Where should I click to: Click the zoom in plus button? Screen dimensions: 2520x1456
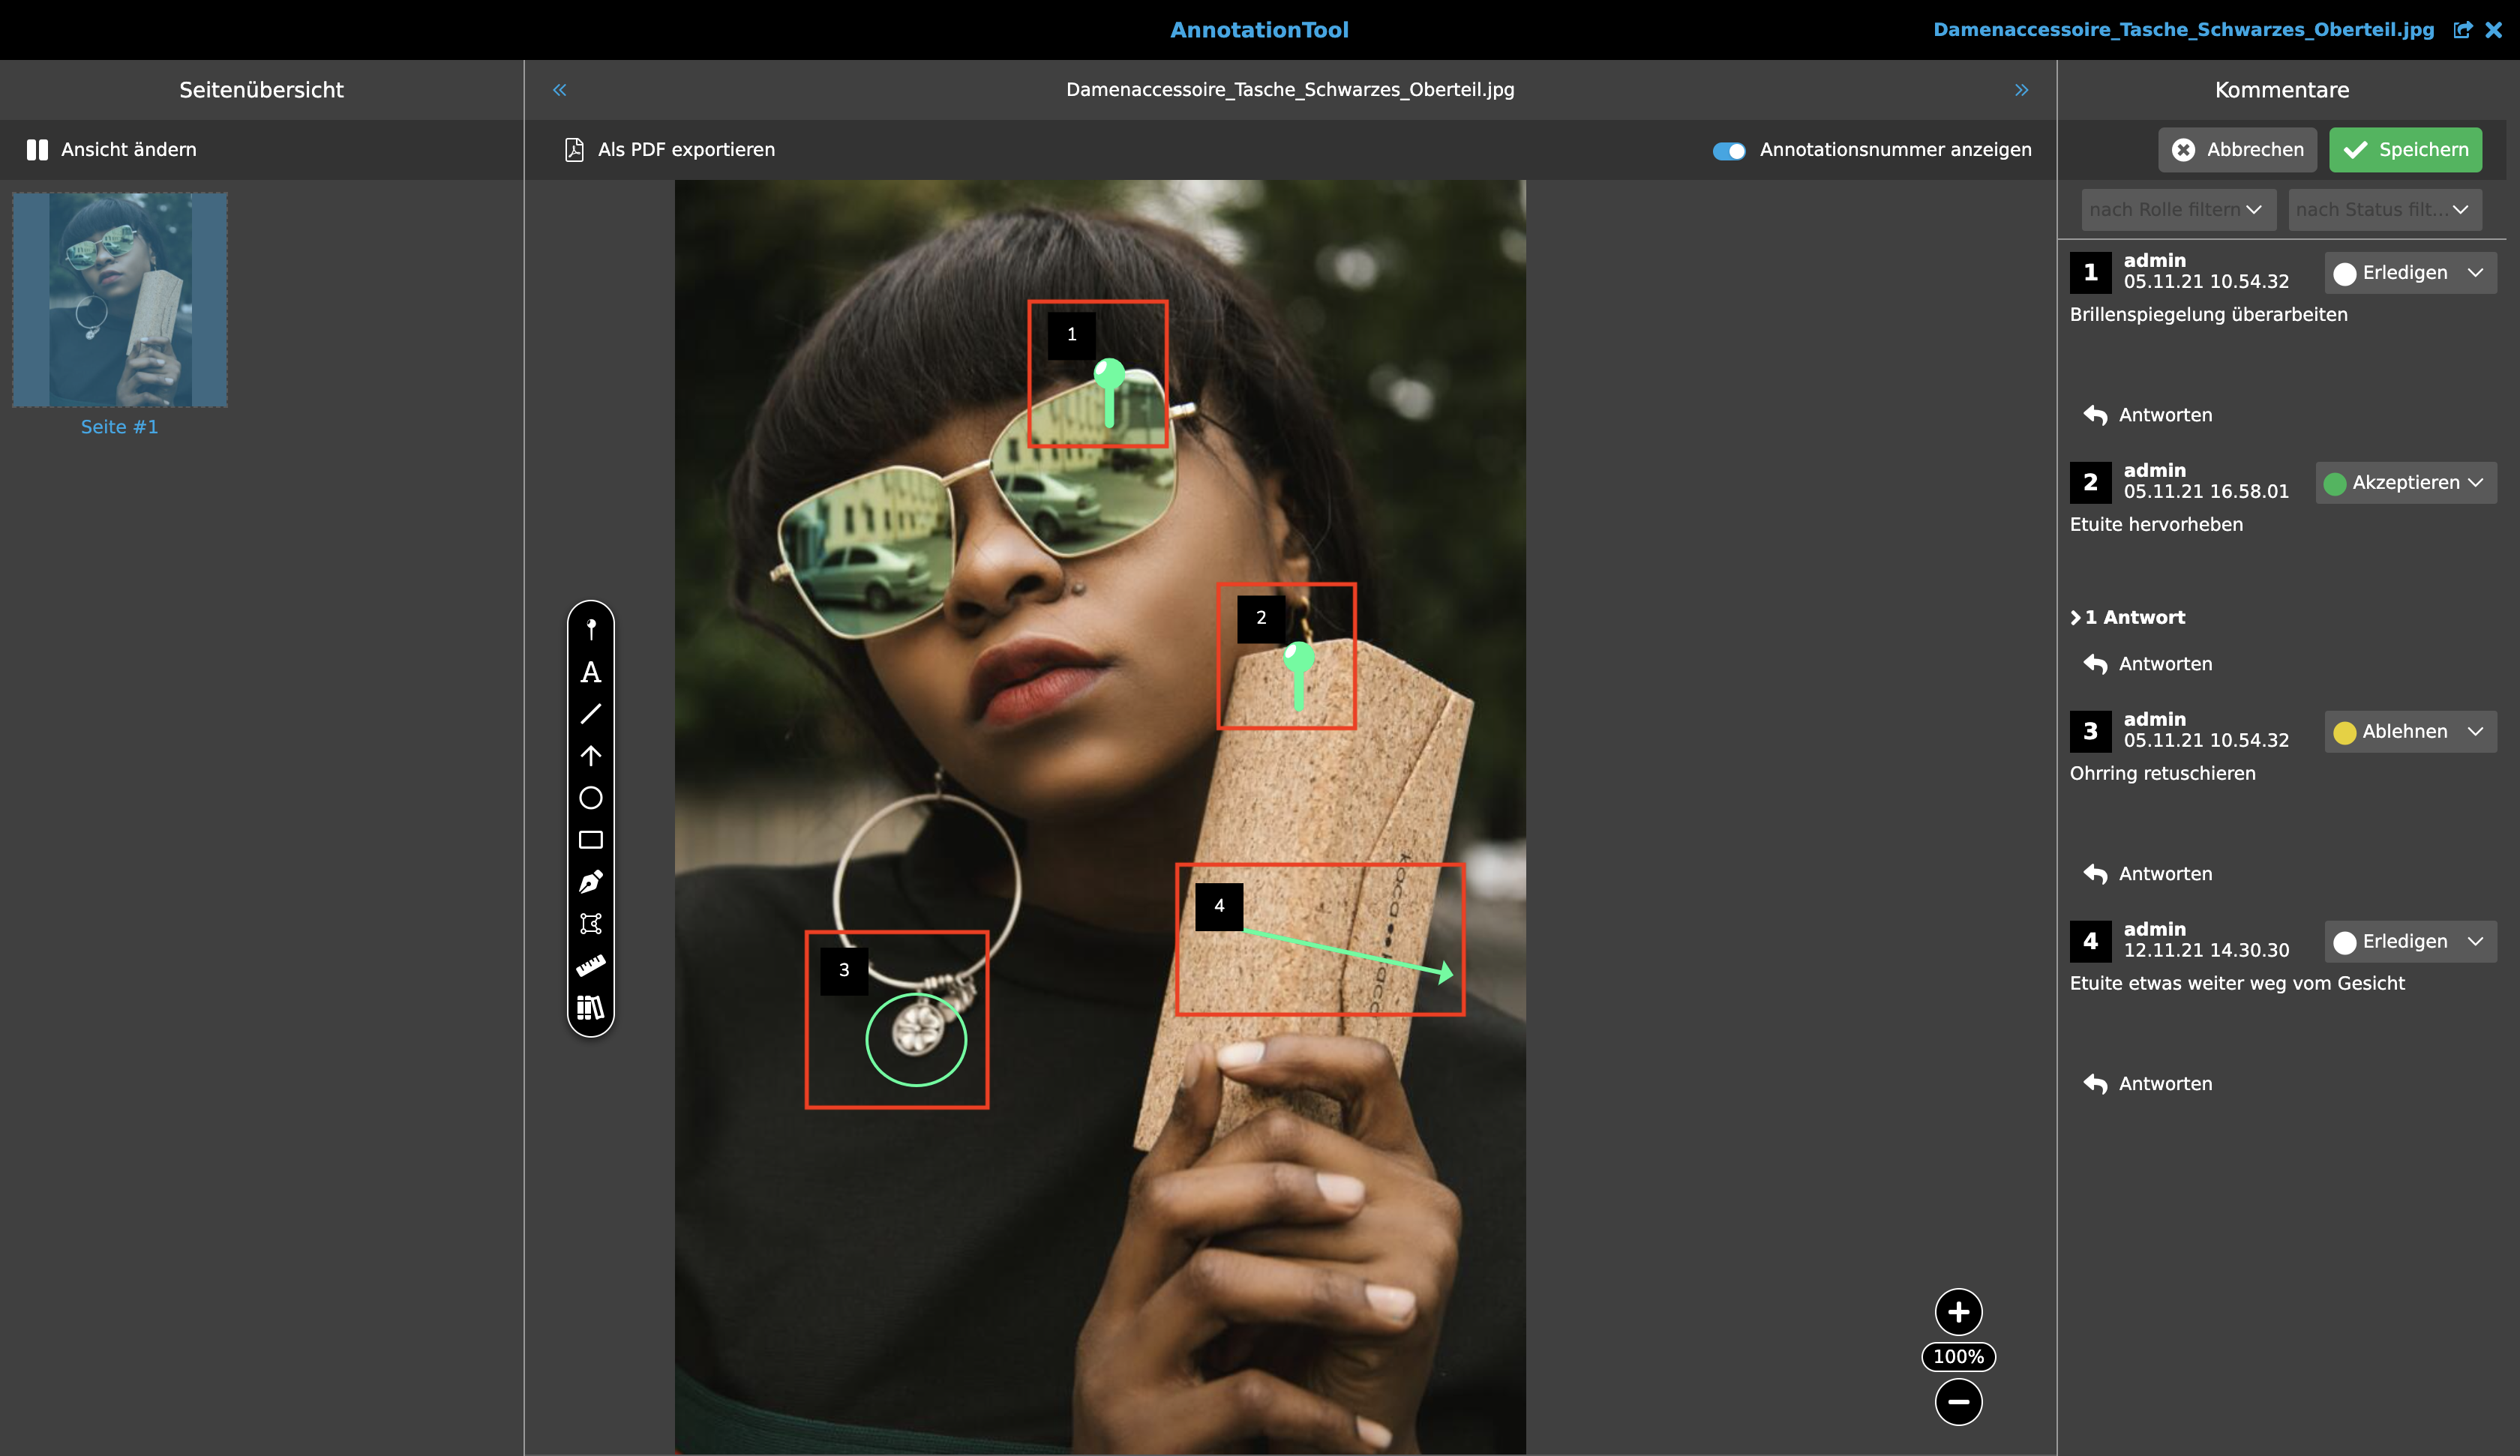(x=1958, y=1312)
